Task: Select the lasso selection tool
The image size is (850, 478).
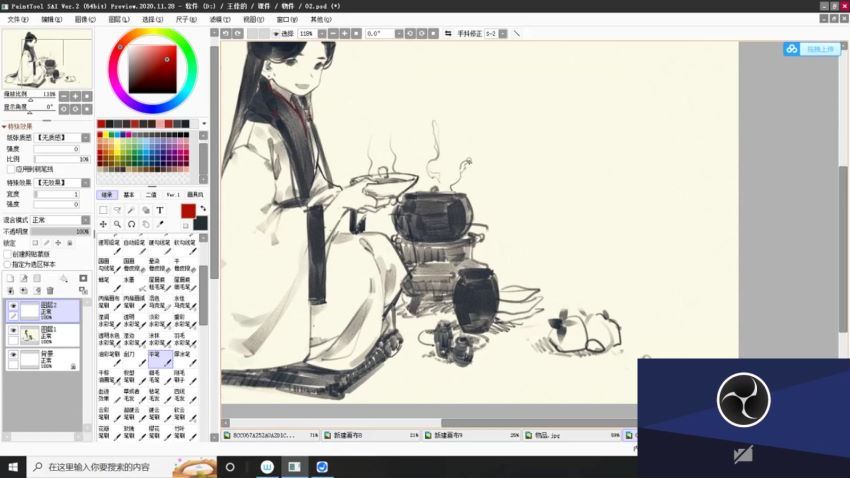Action: (117, 210)
